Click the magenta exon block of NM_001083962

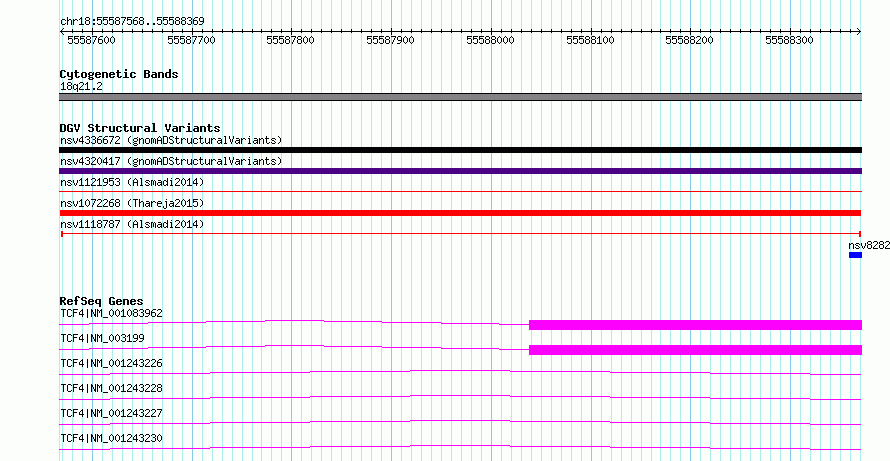pyautogui.click(x=695, y=325)
